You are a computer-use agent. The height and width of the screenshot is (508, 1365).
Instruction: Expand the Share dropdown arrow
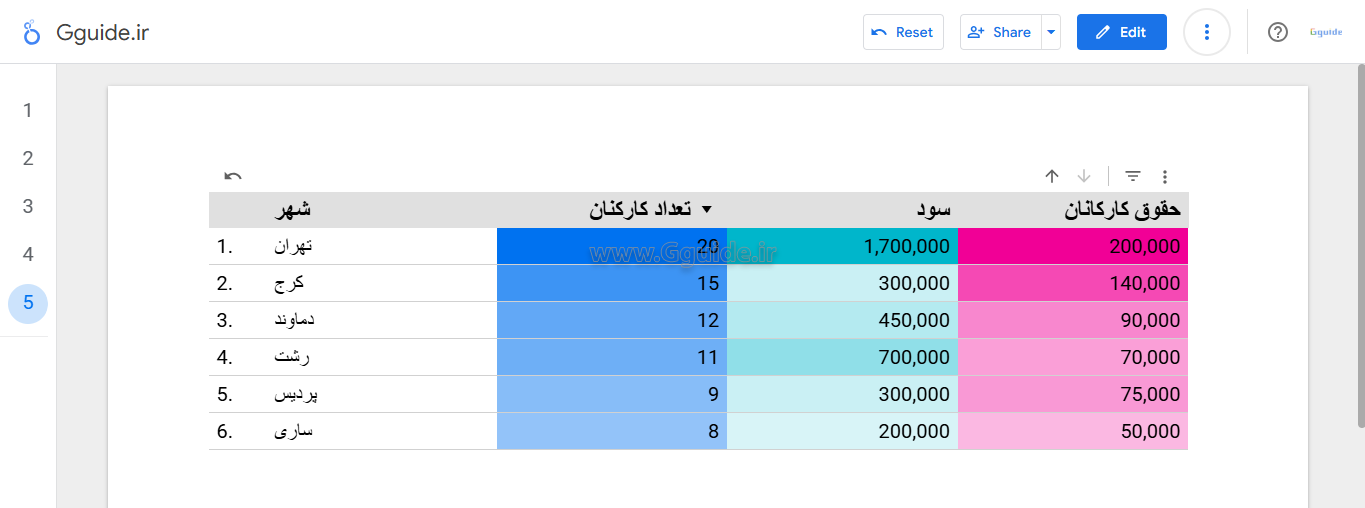coord(1050,32)
